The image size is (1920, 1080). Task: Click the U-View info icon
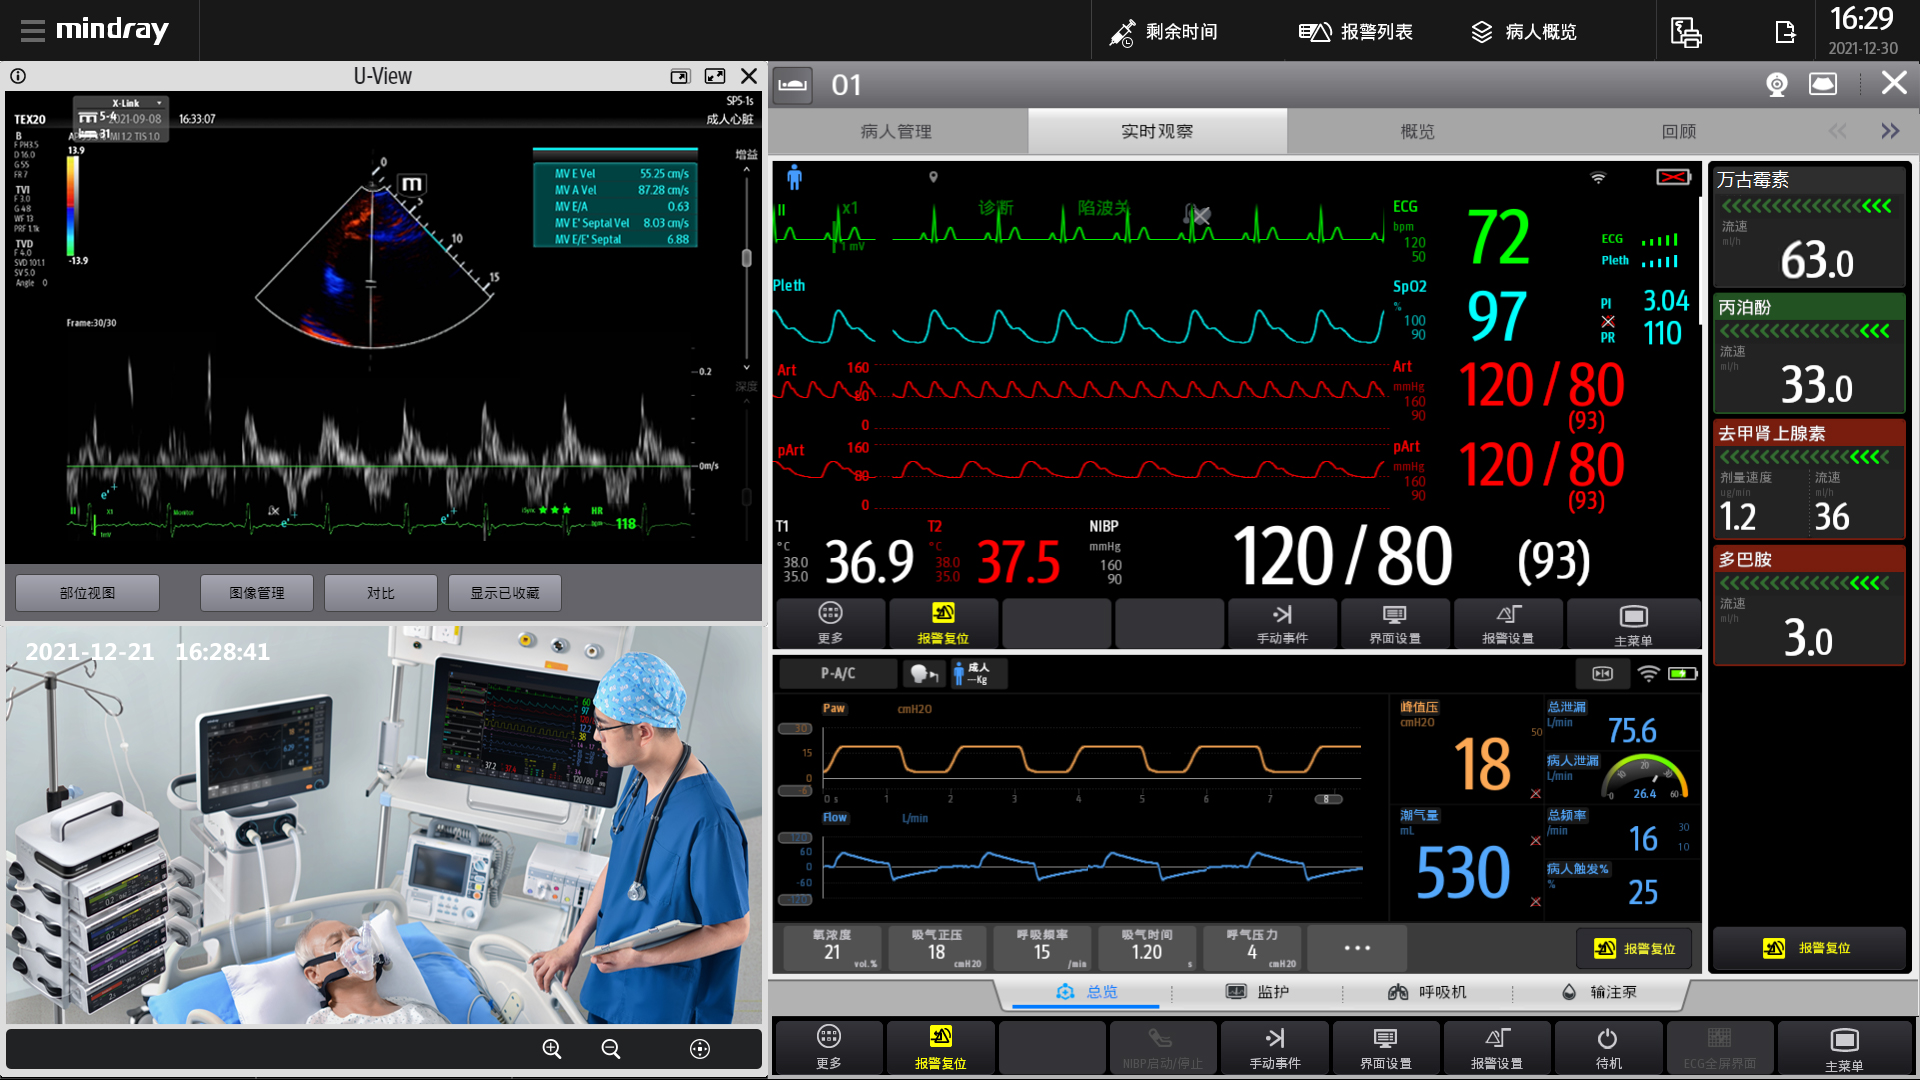click(18, 76)
